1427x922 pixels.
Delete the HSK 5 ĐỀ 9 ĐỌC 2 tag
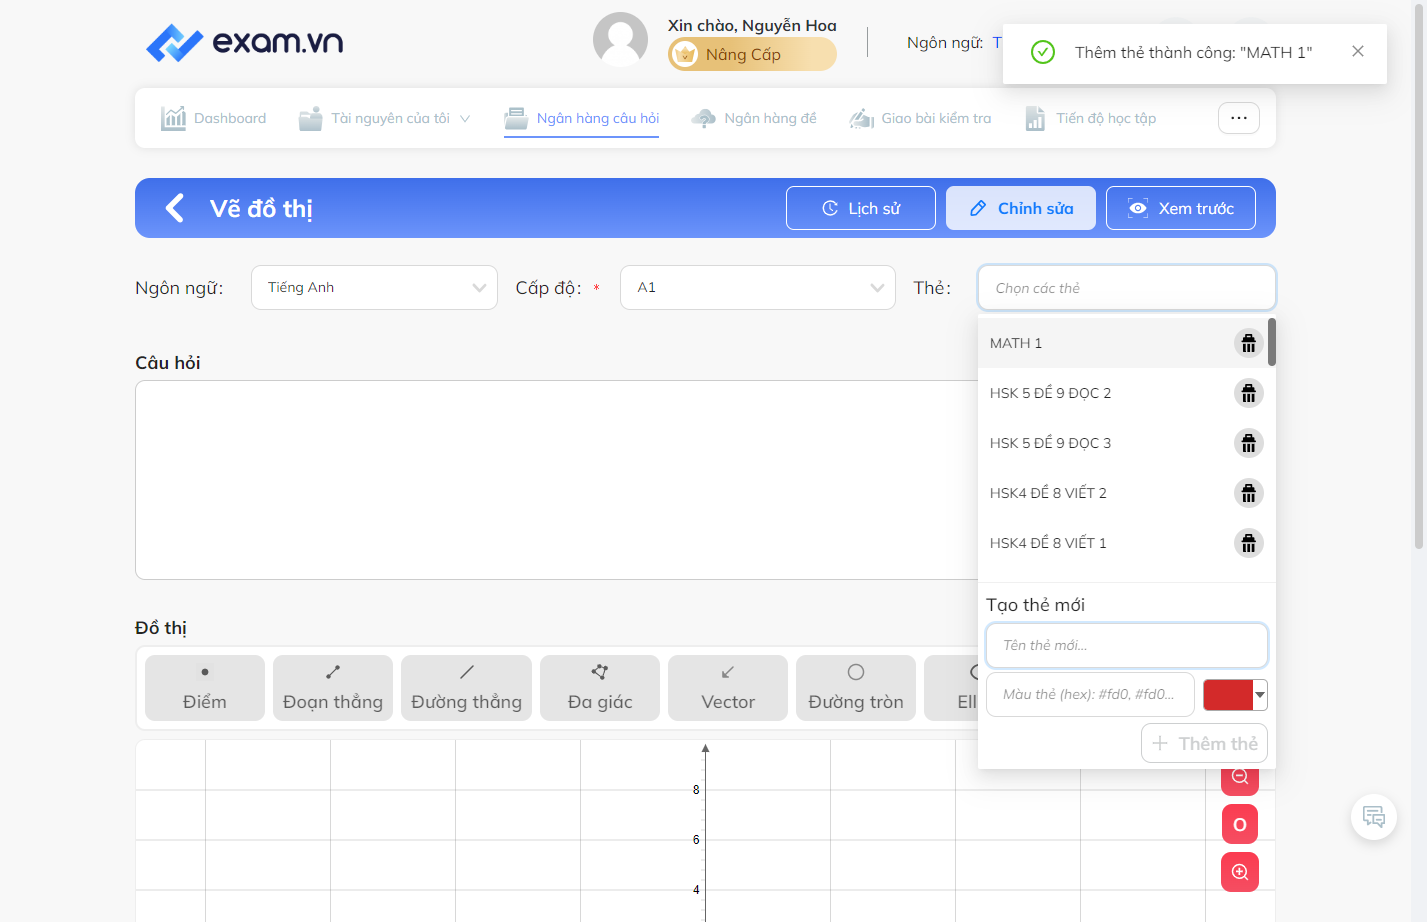[x=1248, y=393]
